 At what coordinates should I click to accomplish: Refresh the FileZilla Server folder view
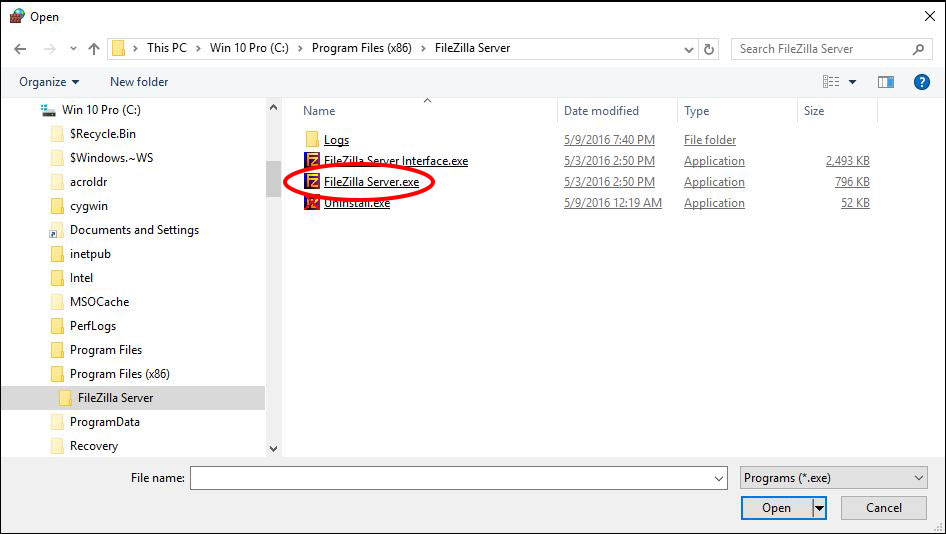[709, 49]
